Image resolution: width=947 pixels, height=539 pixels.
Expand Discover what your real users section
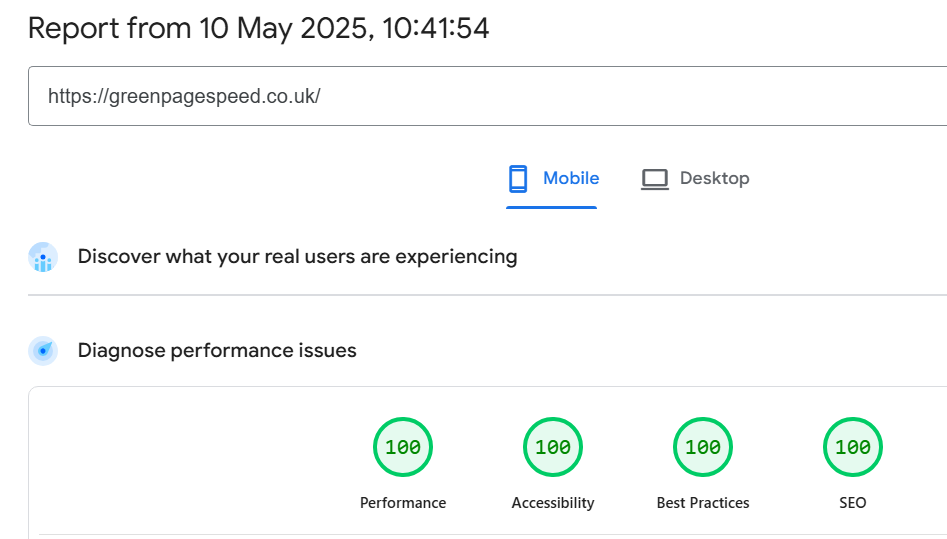pyautogui.click(x=297, y=257)
